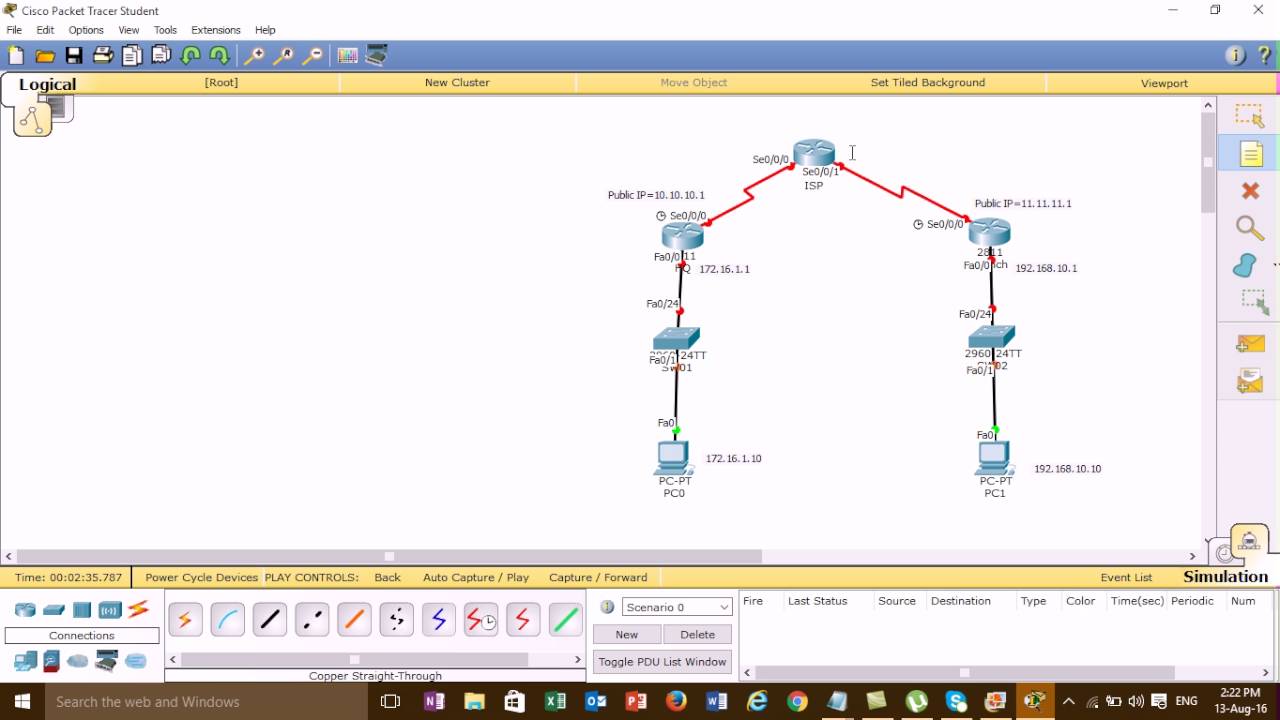This screenshot has height=720, width=1280.
Task: Open the drawing palette icon
Action: (x=348, y=56)
